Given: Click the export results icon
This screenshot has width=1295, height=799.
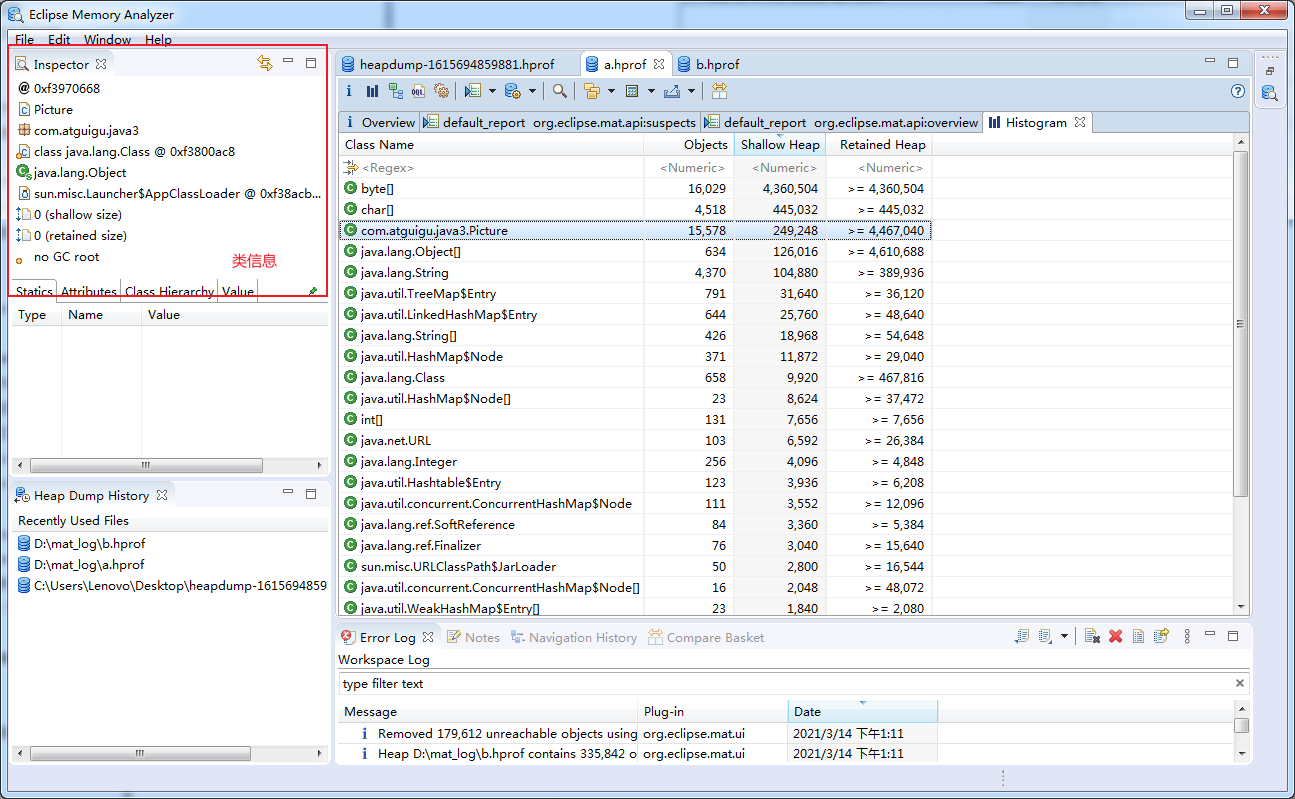Looking at the screenshot, I should (x=671, y=91).
